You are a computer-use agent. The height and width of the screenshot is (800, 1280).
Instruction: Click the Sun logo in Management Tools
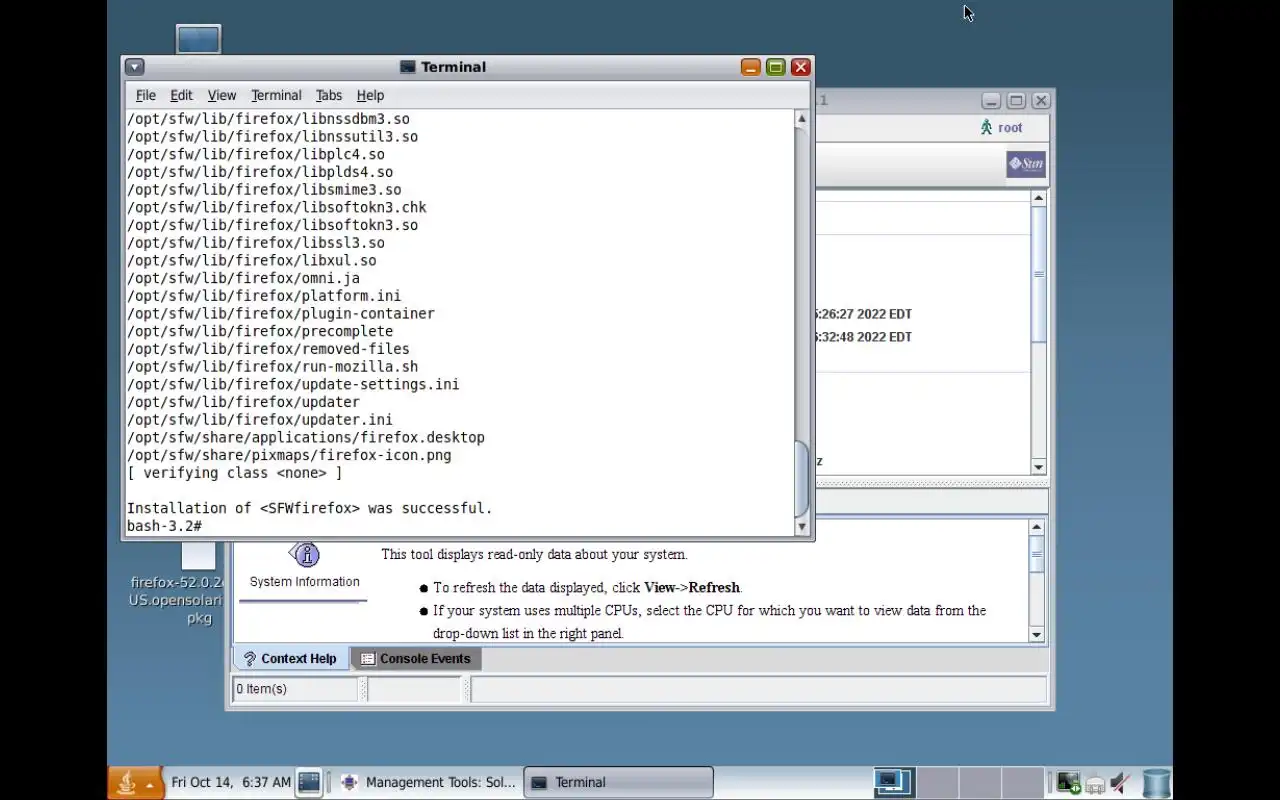click(1026, 165)
